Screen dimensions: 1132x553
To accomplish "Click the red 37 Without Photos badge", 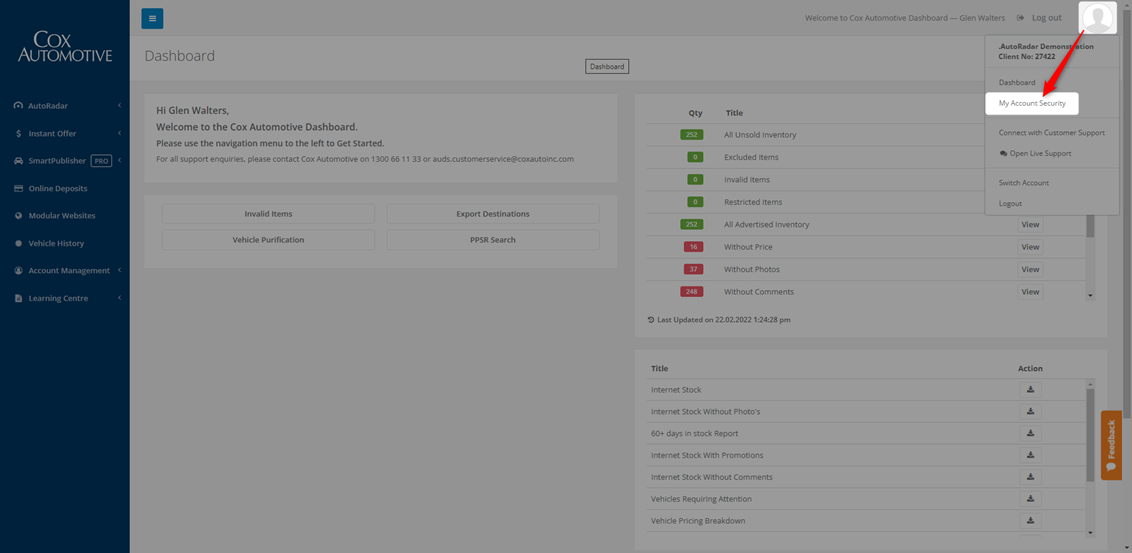I will 693,269.
